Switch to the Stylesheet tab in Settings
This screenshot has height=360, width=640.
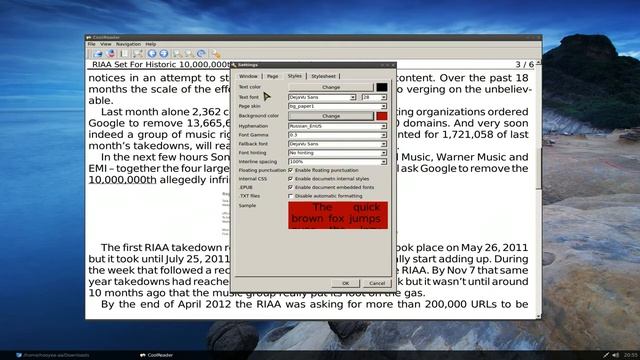point(323,76)
